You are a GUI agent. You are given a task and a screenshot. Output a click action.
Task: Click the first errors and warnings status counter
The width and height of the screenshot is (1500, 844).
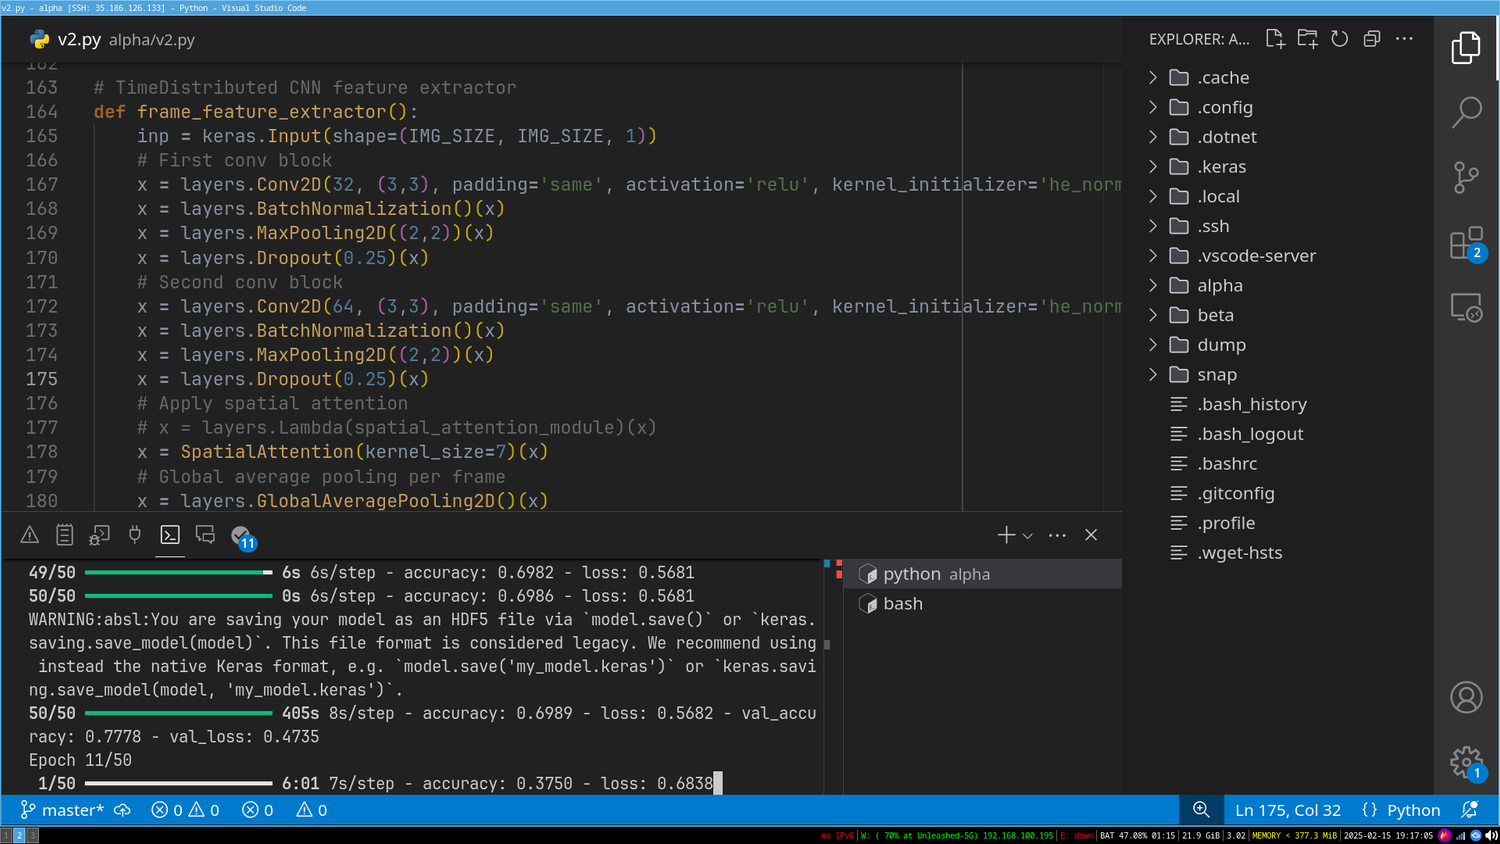[x=185, y=810]
